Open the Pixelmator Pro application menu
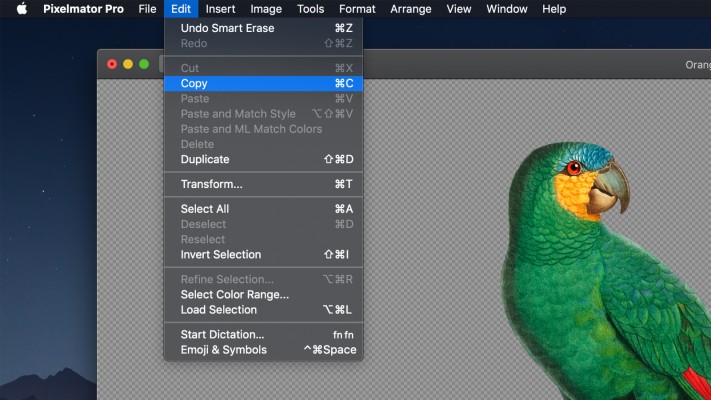This screenshot has width=711, height=400. coord(83,9)
